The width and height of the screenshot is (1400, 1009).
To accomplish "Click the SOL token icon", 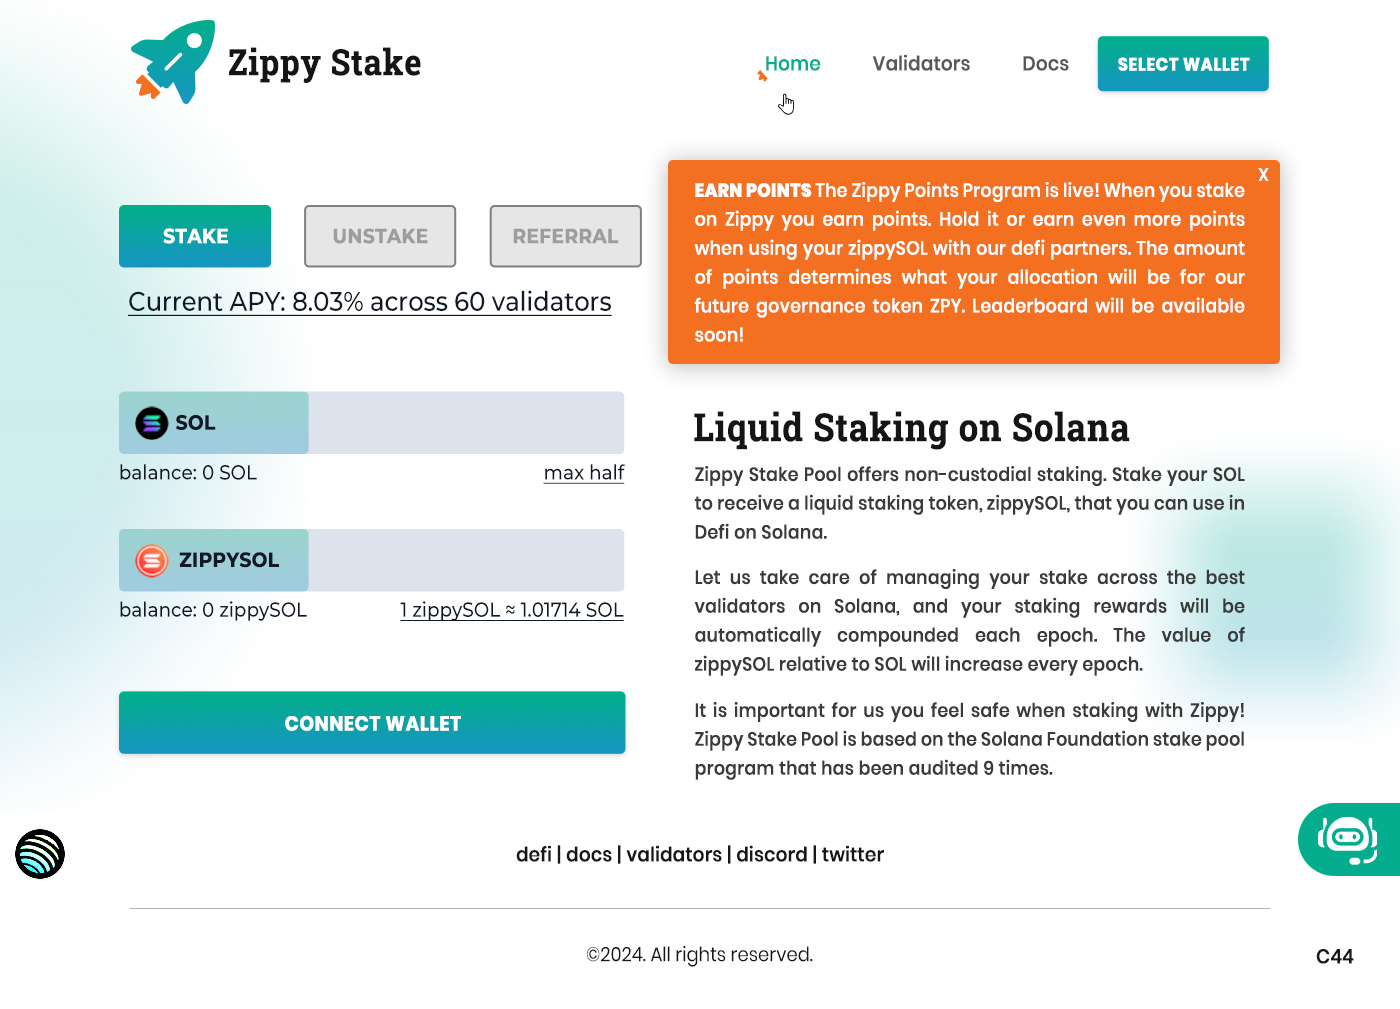I will [151, 423].
